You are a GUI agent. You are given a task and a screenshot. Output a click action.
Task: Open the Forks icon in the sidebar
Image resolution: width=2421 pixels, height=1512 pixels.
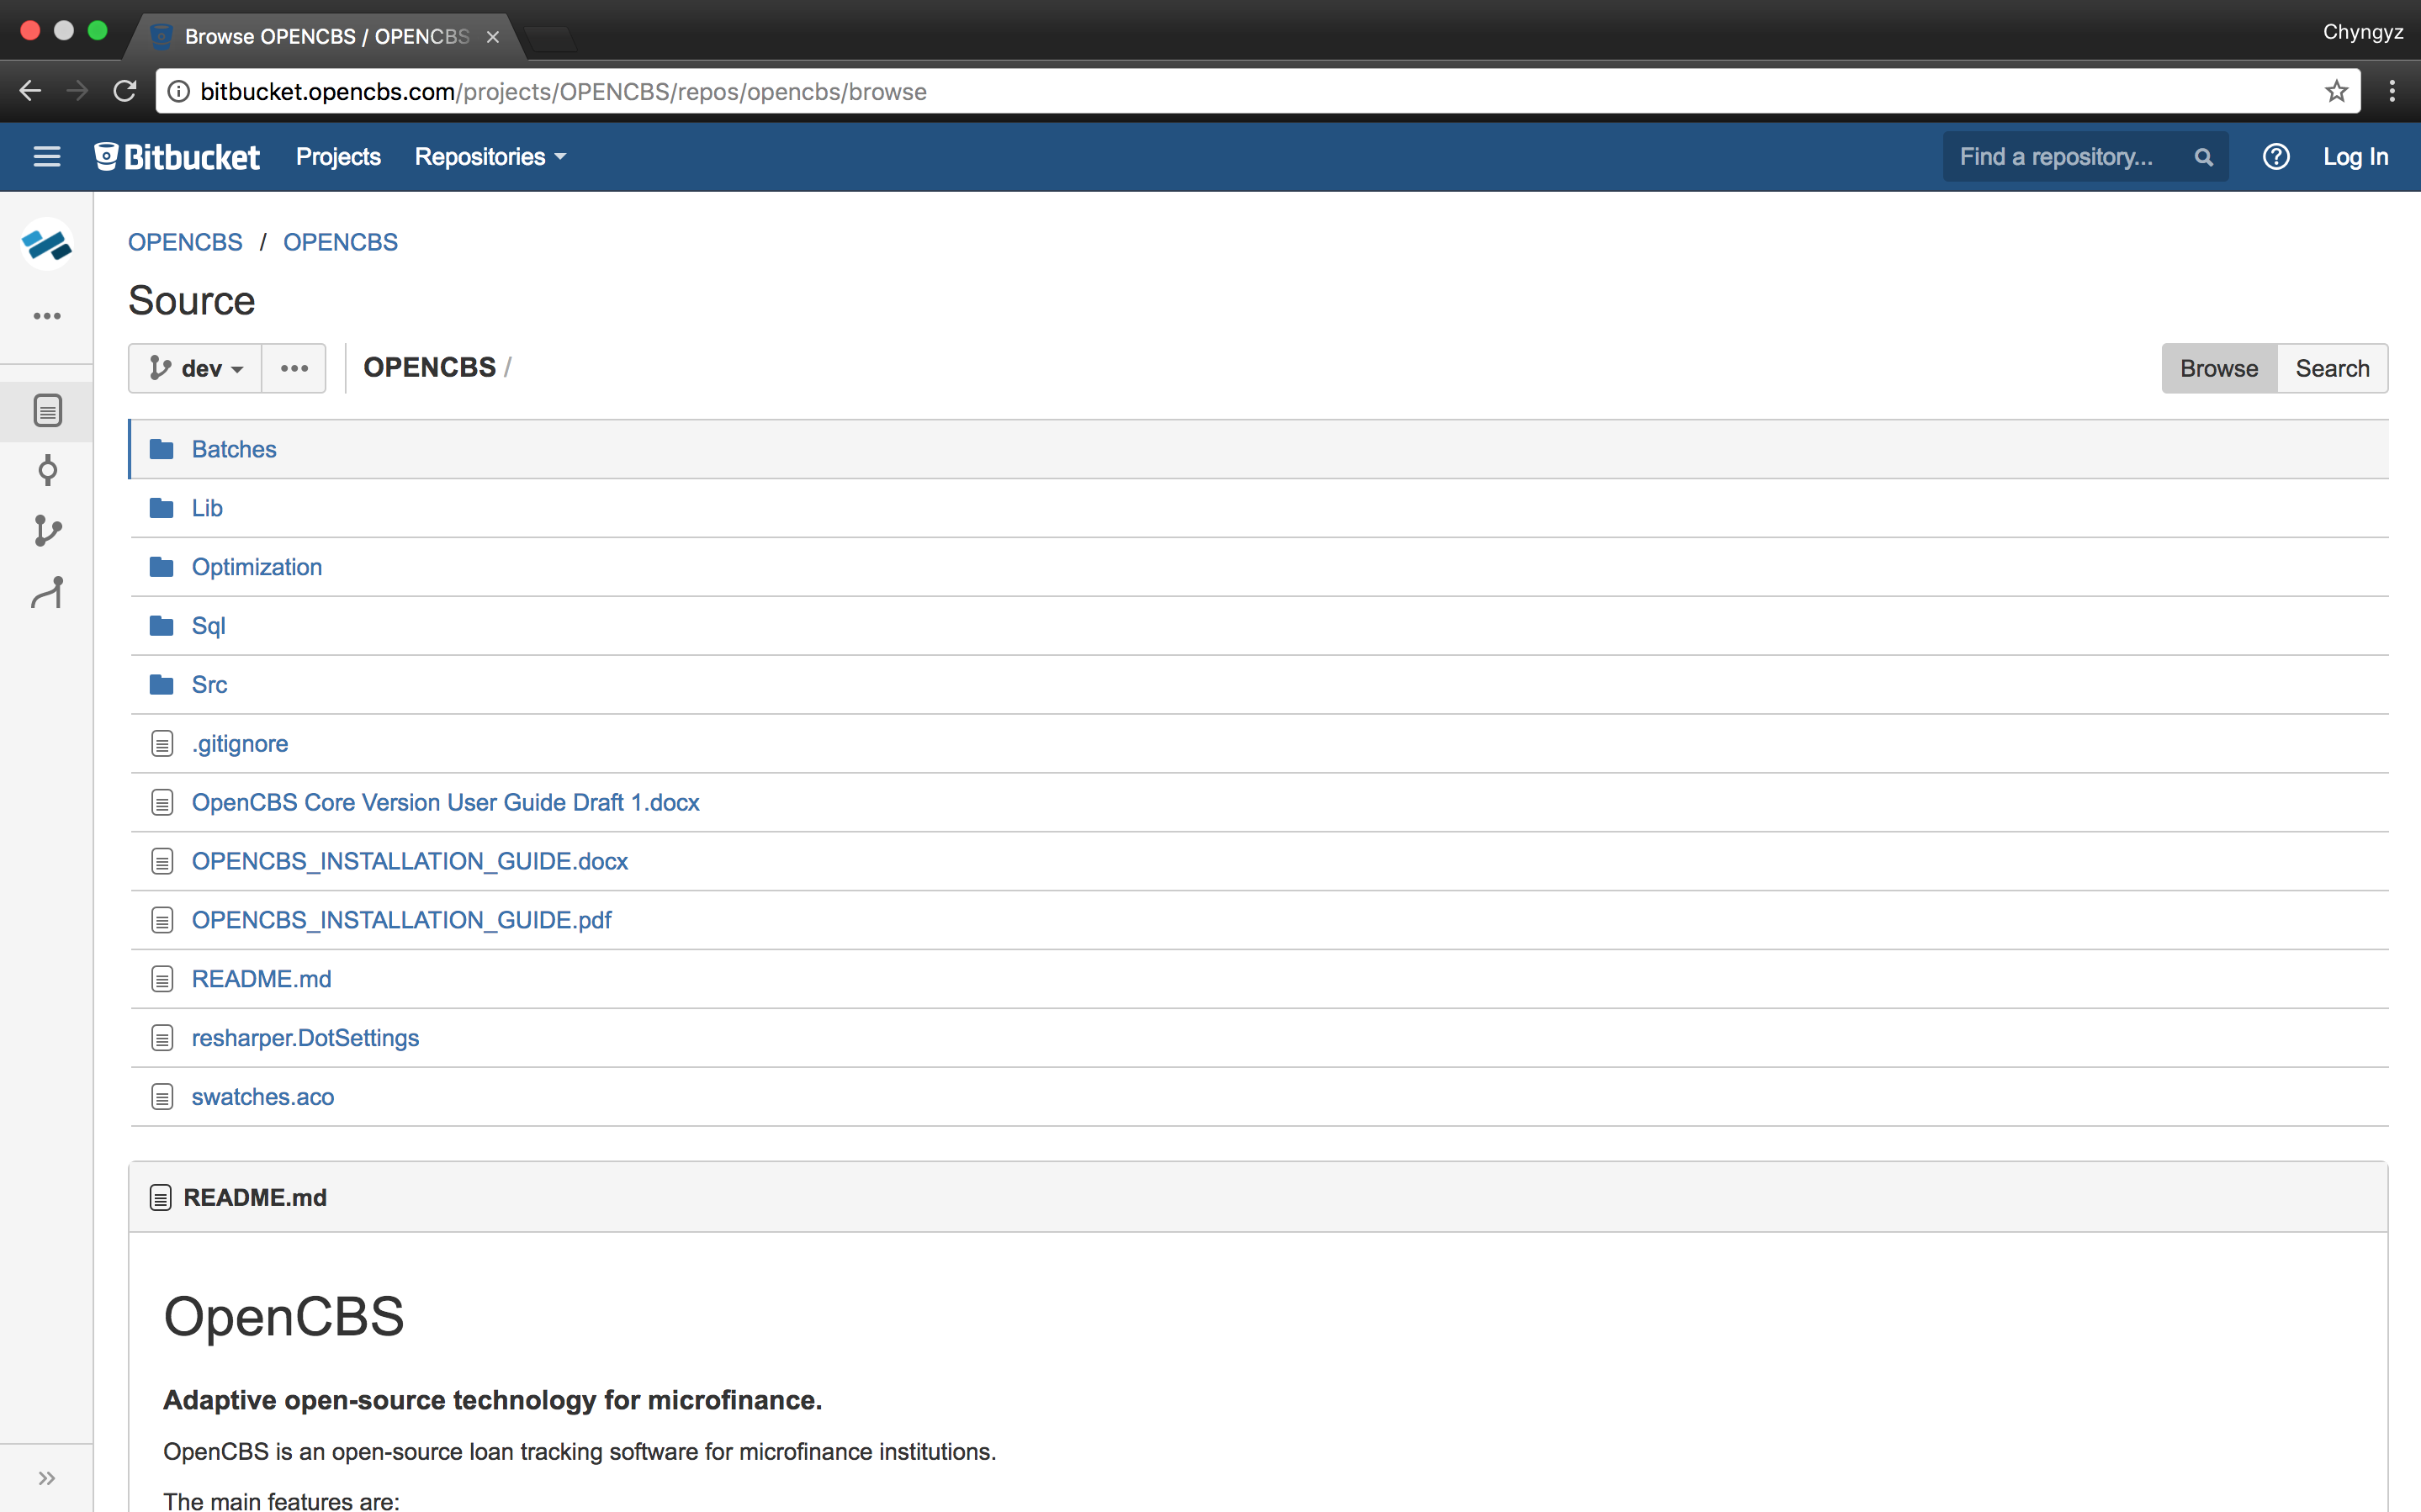click(47, 592)
